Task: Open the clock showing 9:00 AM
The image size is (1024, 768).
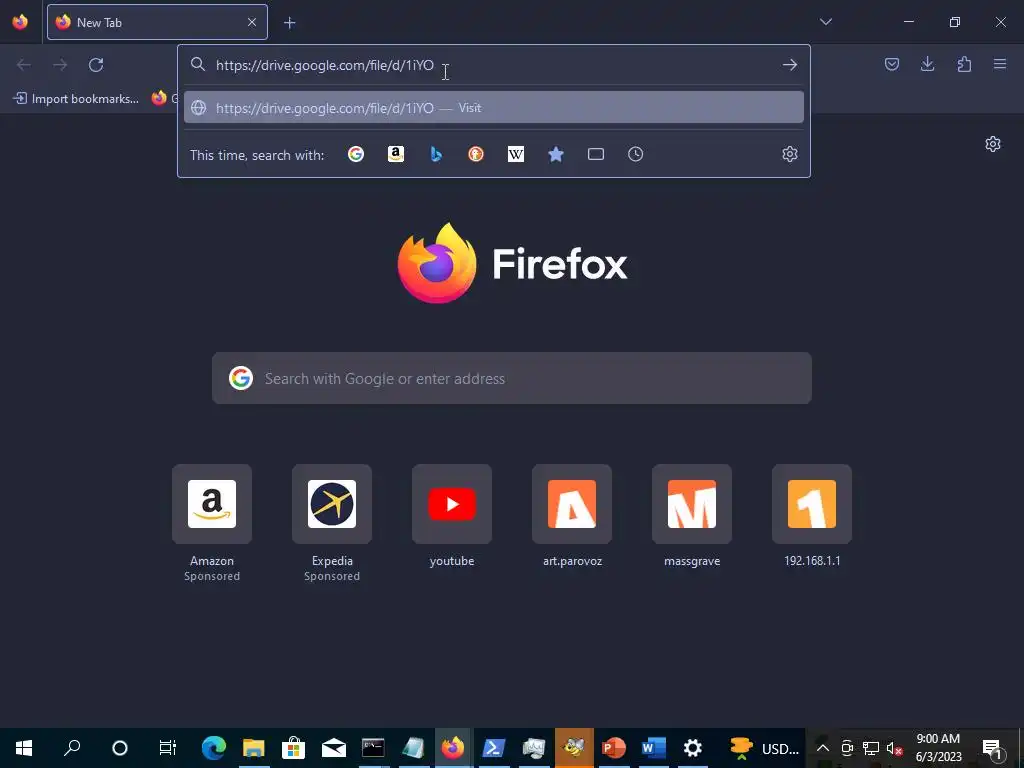Action: pyautogui.click(x=938, y=748)
